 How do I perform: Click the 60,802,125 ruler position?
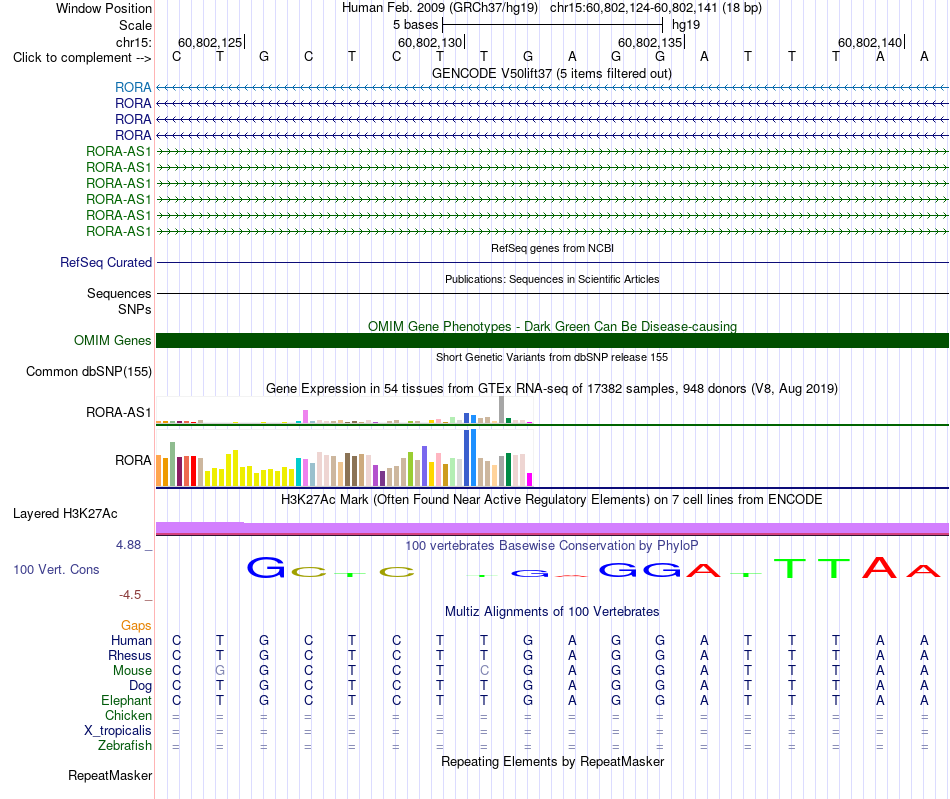coord(210,42)
